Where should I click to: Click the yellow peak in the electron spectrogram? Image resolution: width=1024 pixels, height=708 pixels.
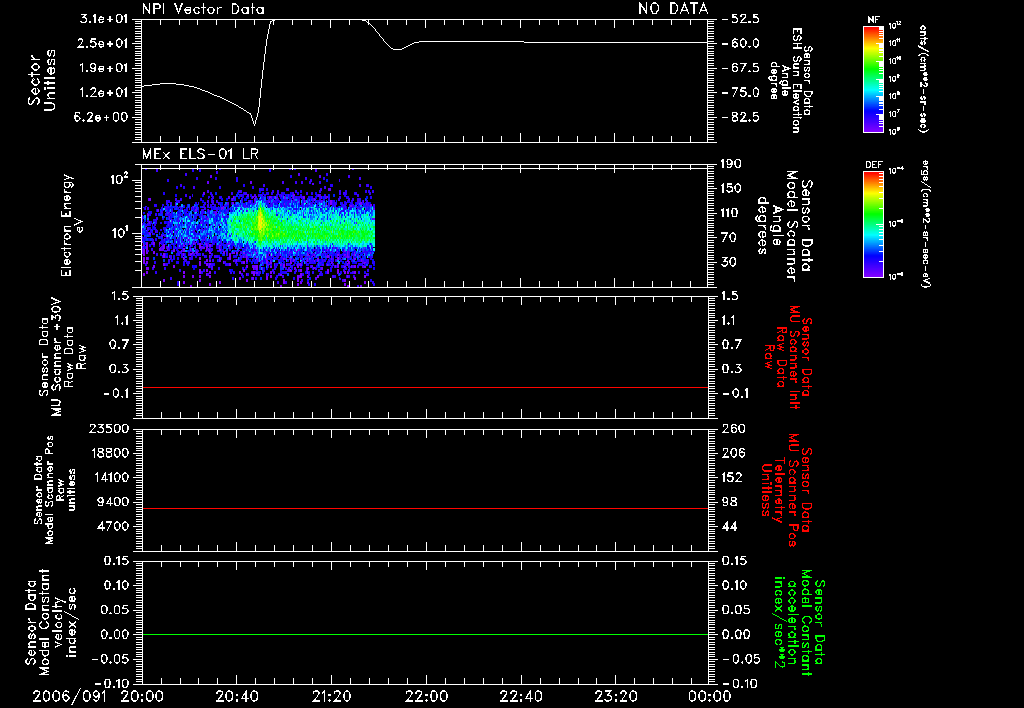[261, 223]
